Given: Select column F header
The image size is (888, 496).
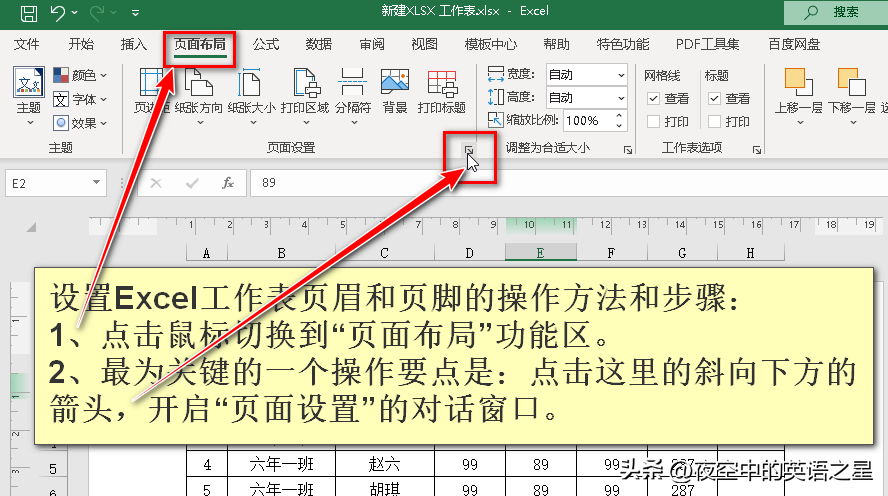Looking at the screenshot, I should tap(612, 253).
